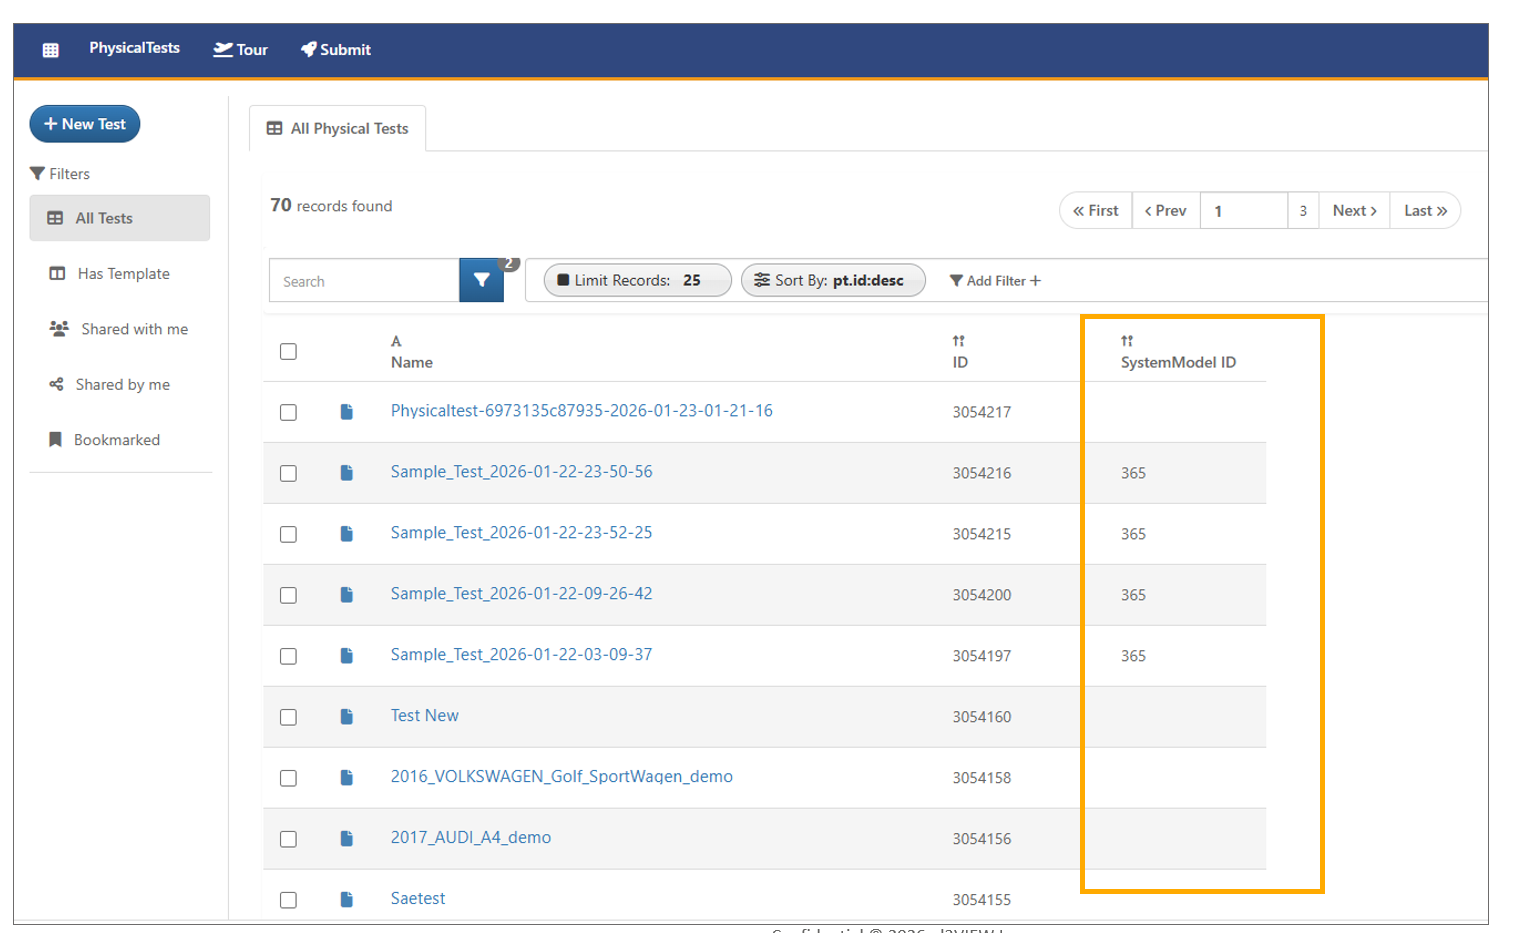The width and height of the screenshot is (1527, 933).
Task: Click into the Search input field
Action: pyautogui.click(x=364, y=282)
